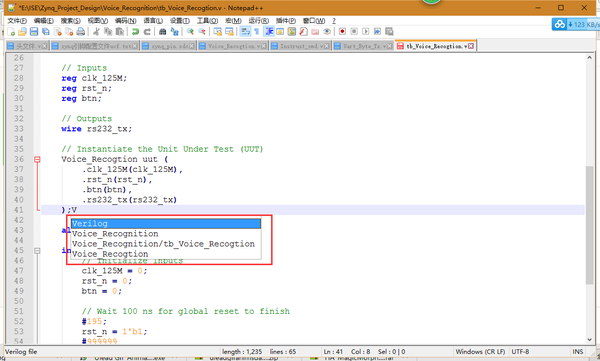Image resolution: width=600 pixels, height=361 pixels.
Task: Click the Copy toolbar icon
Action: [x=108, y=32]
